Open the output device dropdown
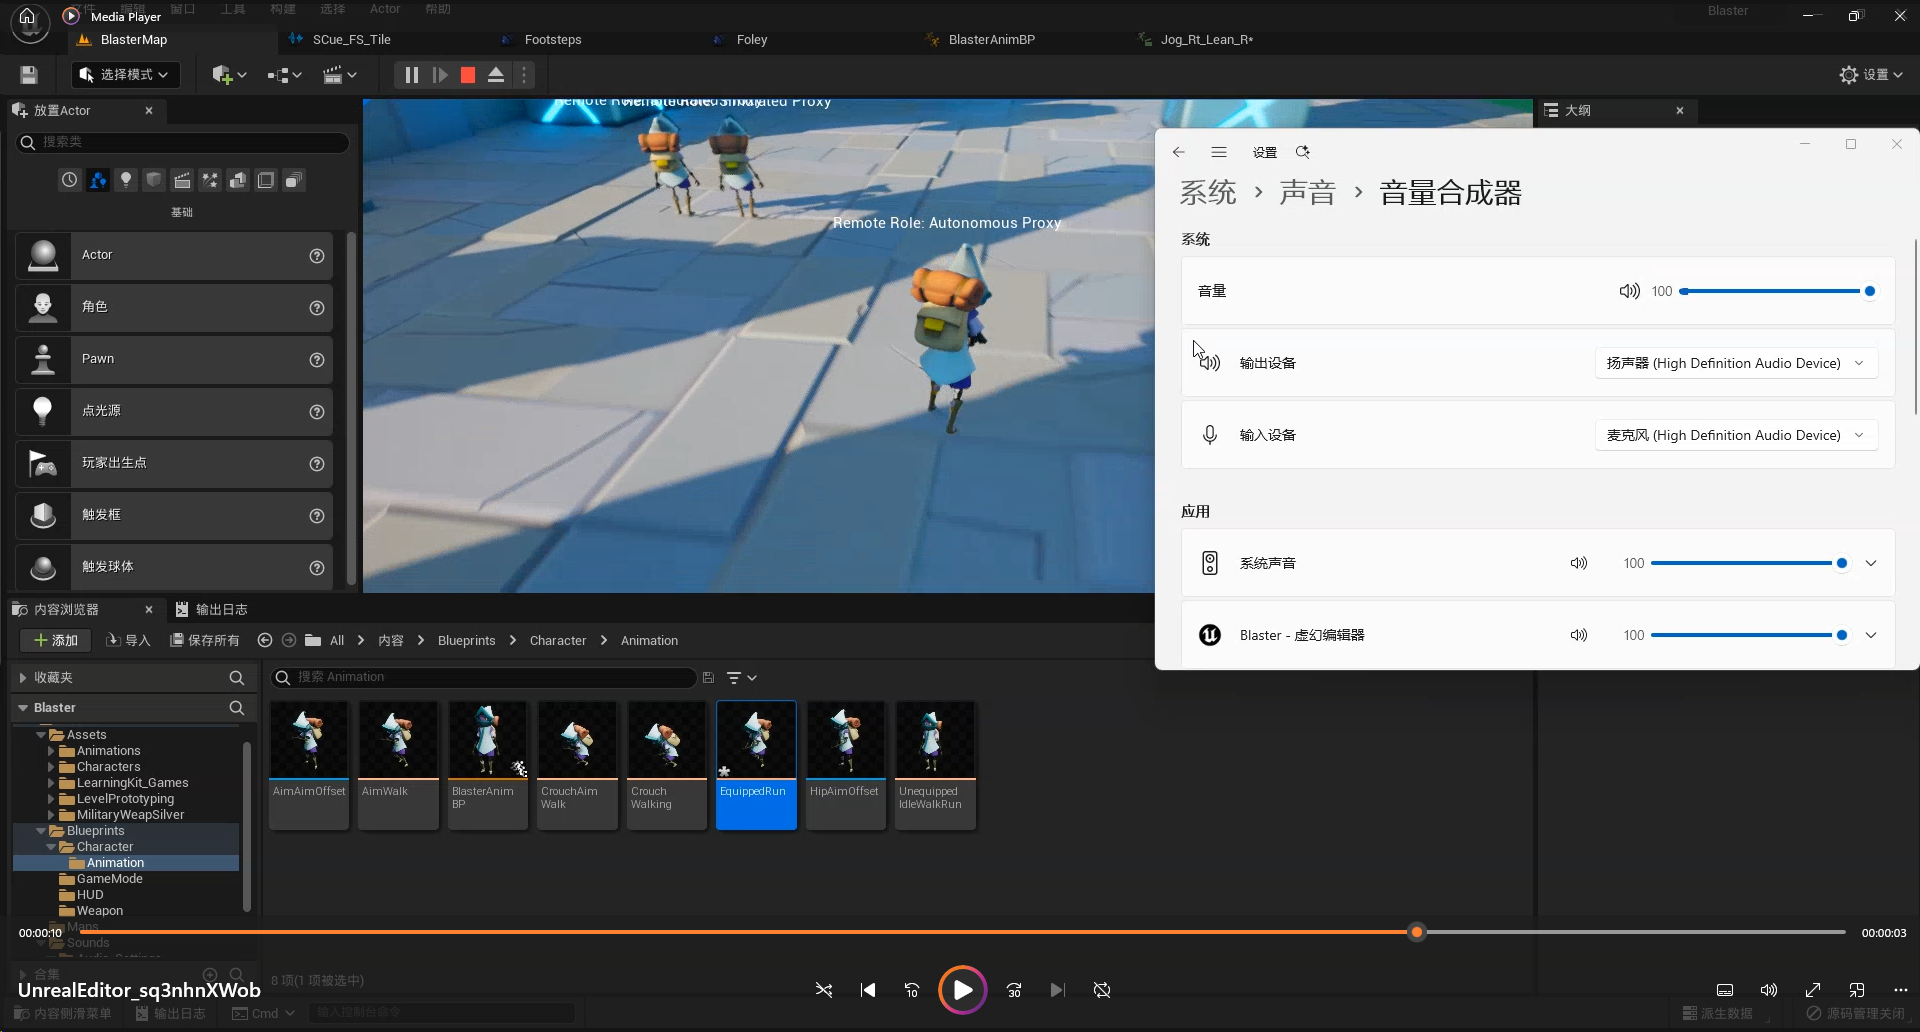Image resolution: width=1920 pixels, height=1032 pixels. [1736, 363]
